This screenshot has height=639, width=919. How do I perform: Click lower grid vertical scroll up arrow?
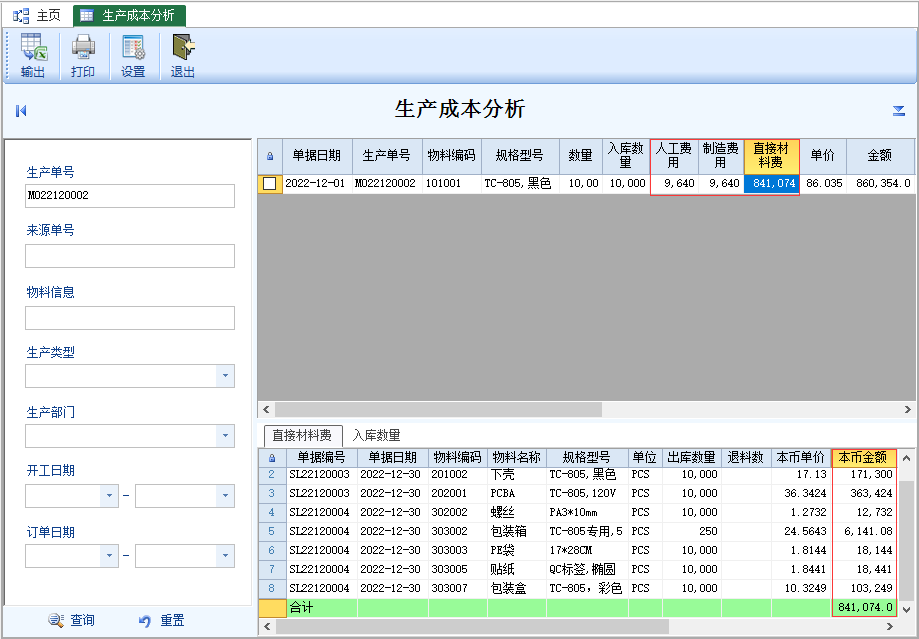tap(906, 458)
